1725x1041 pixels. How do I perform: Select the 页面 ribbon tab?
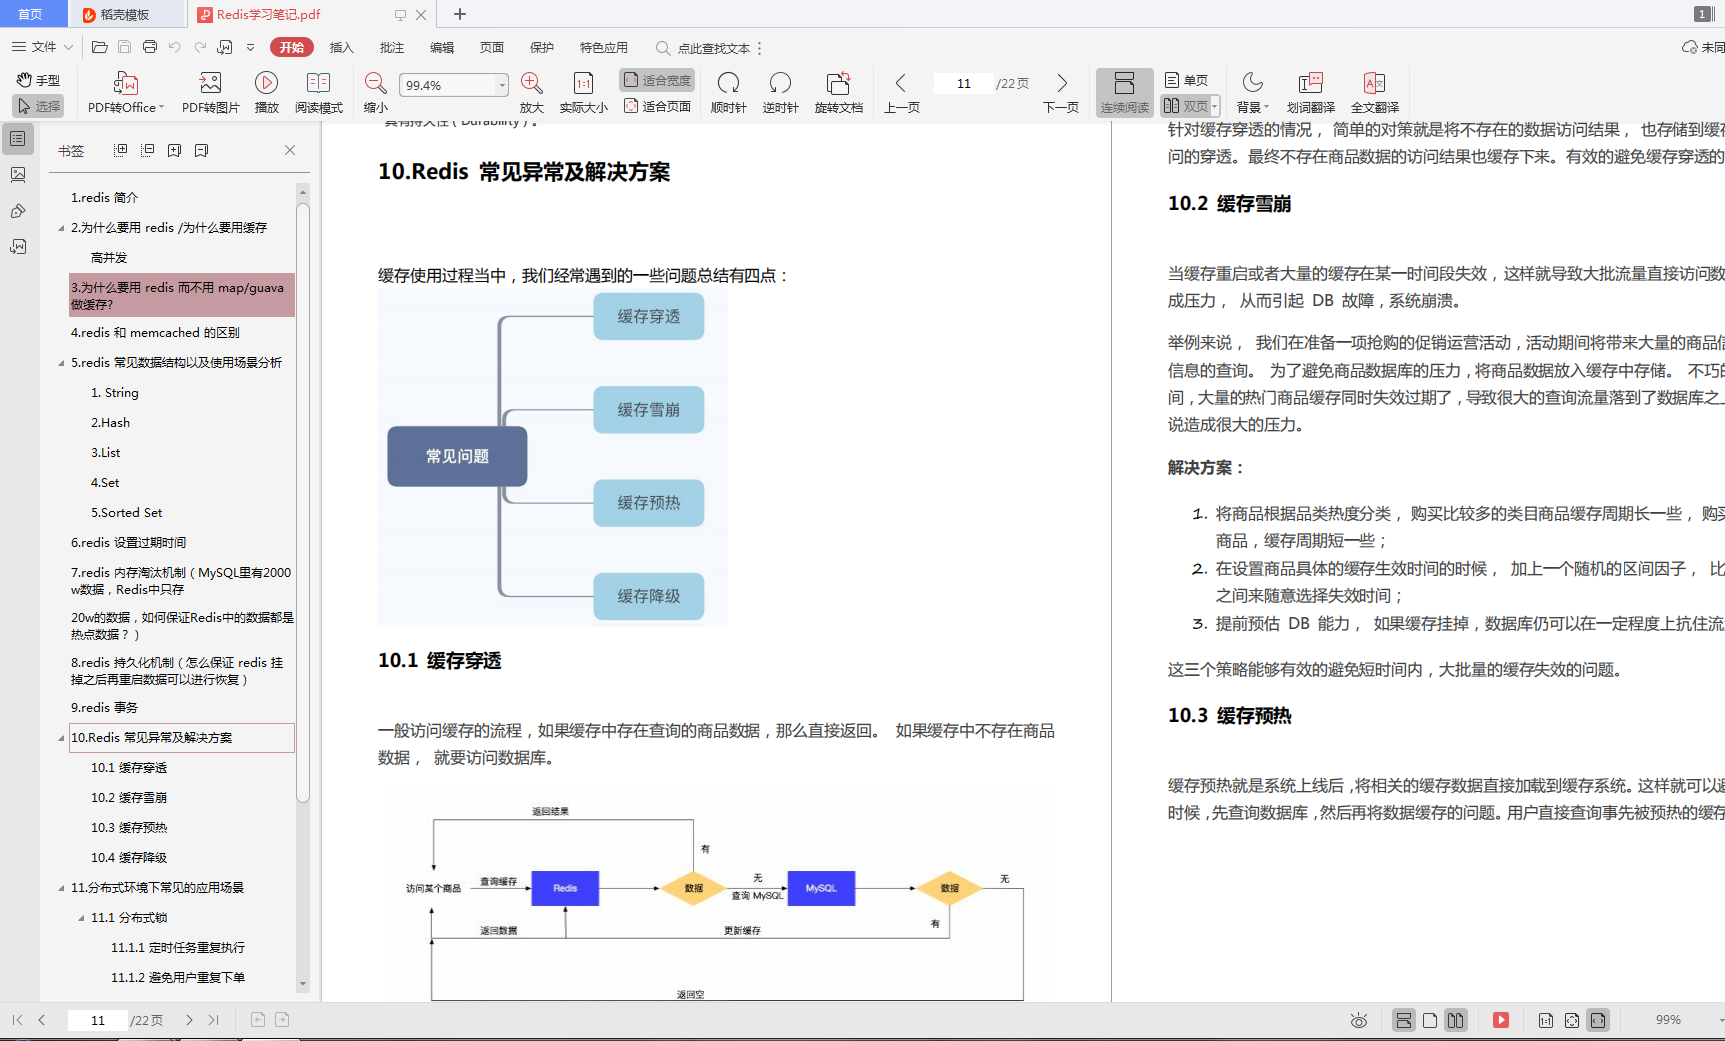(x=492, y=47)
